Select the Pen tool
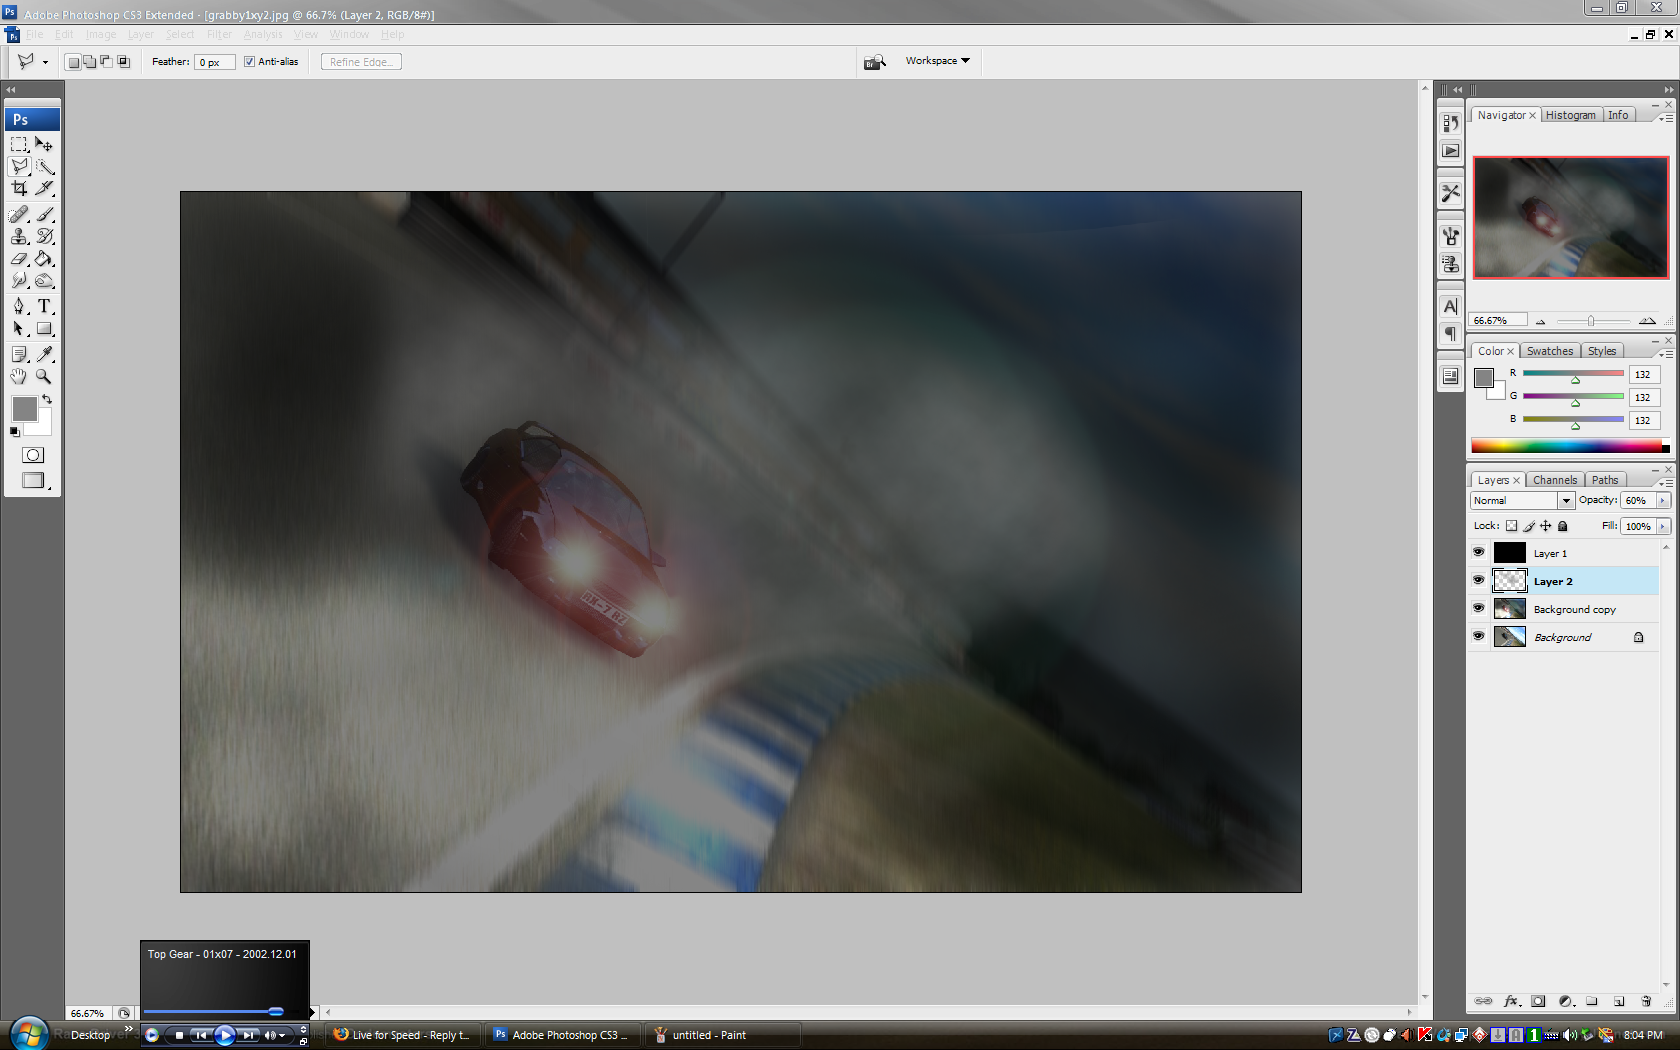 19,306
